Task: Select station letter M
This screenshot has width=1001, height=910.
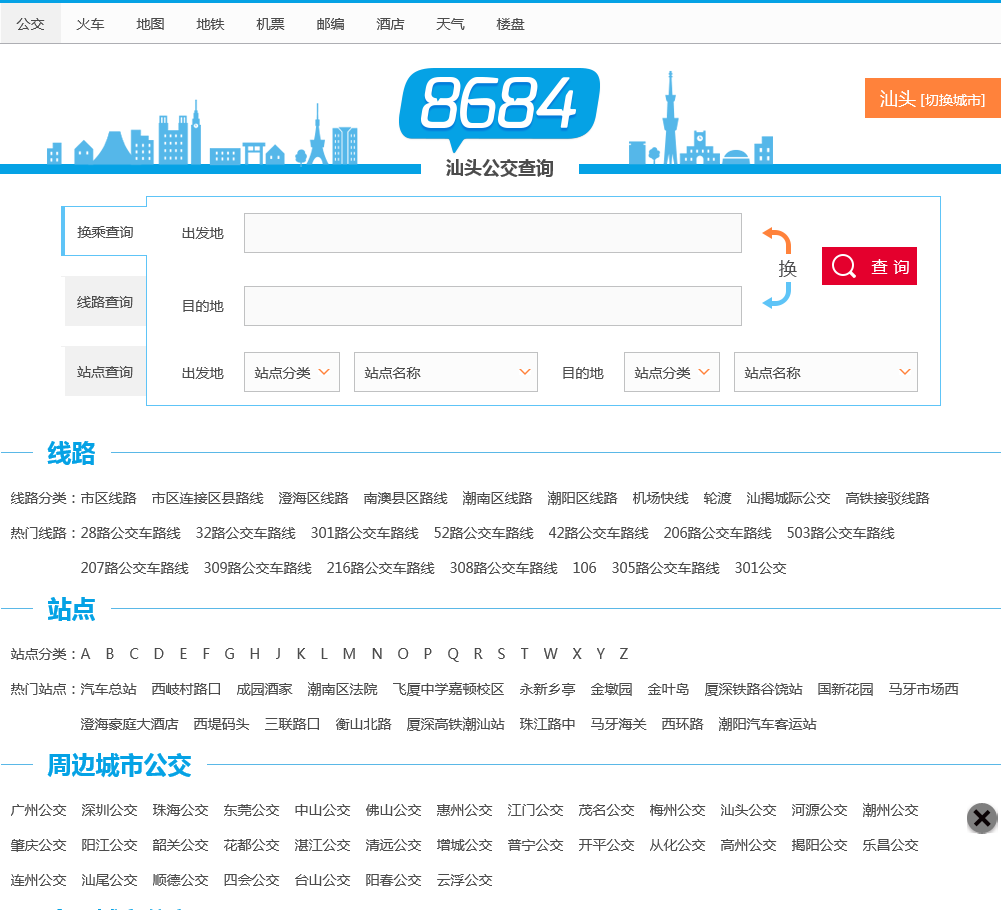Action: [349, 654]
